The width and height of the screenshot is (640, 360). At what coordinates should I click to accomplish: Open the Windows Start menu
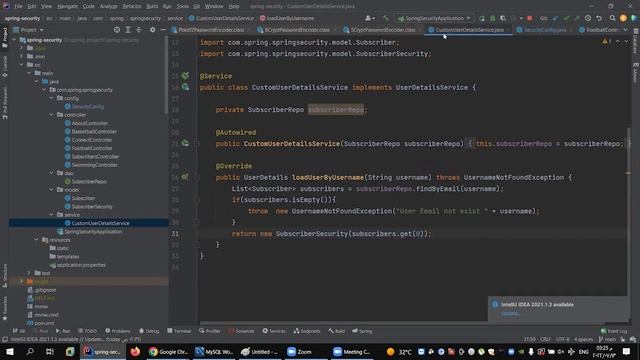click(x=10, y=351)
